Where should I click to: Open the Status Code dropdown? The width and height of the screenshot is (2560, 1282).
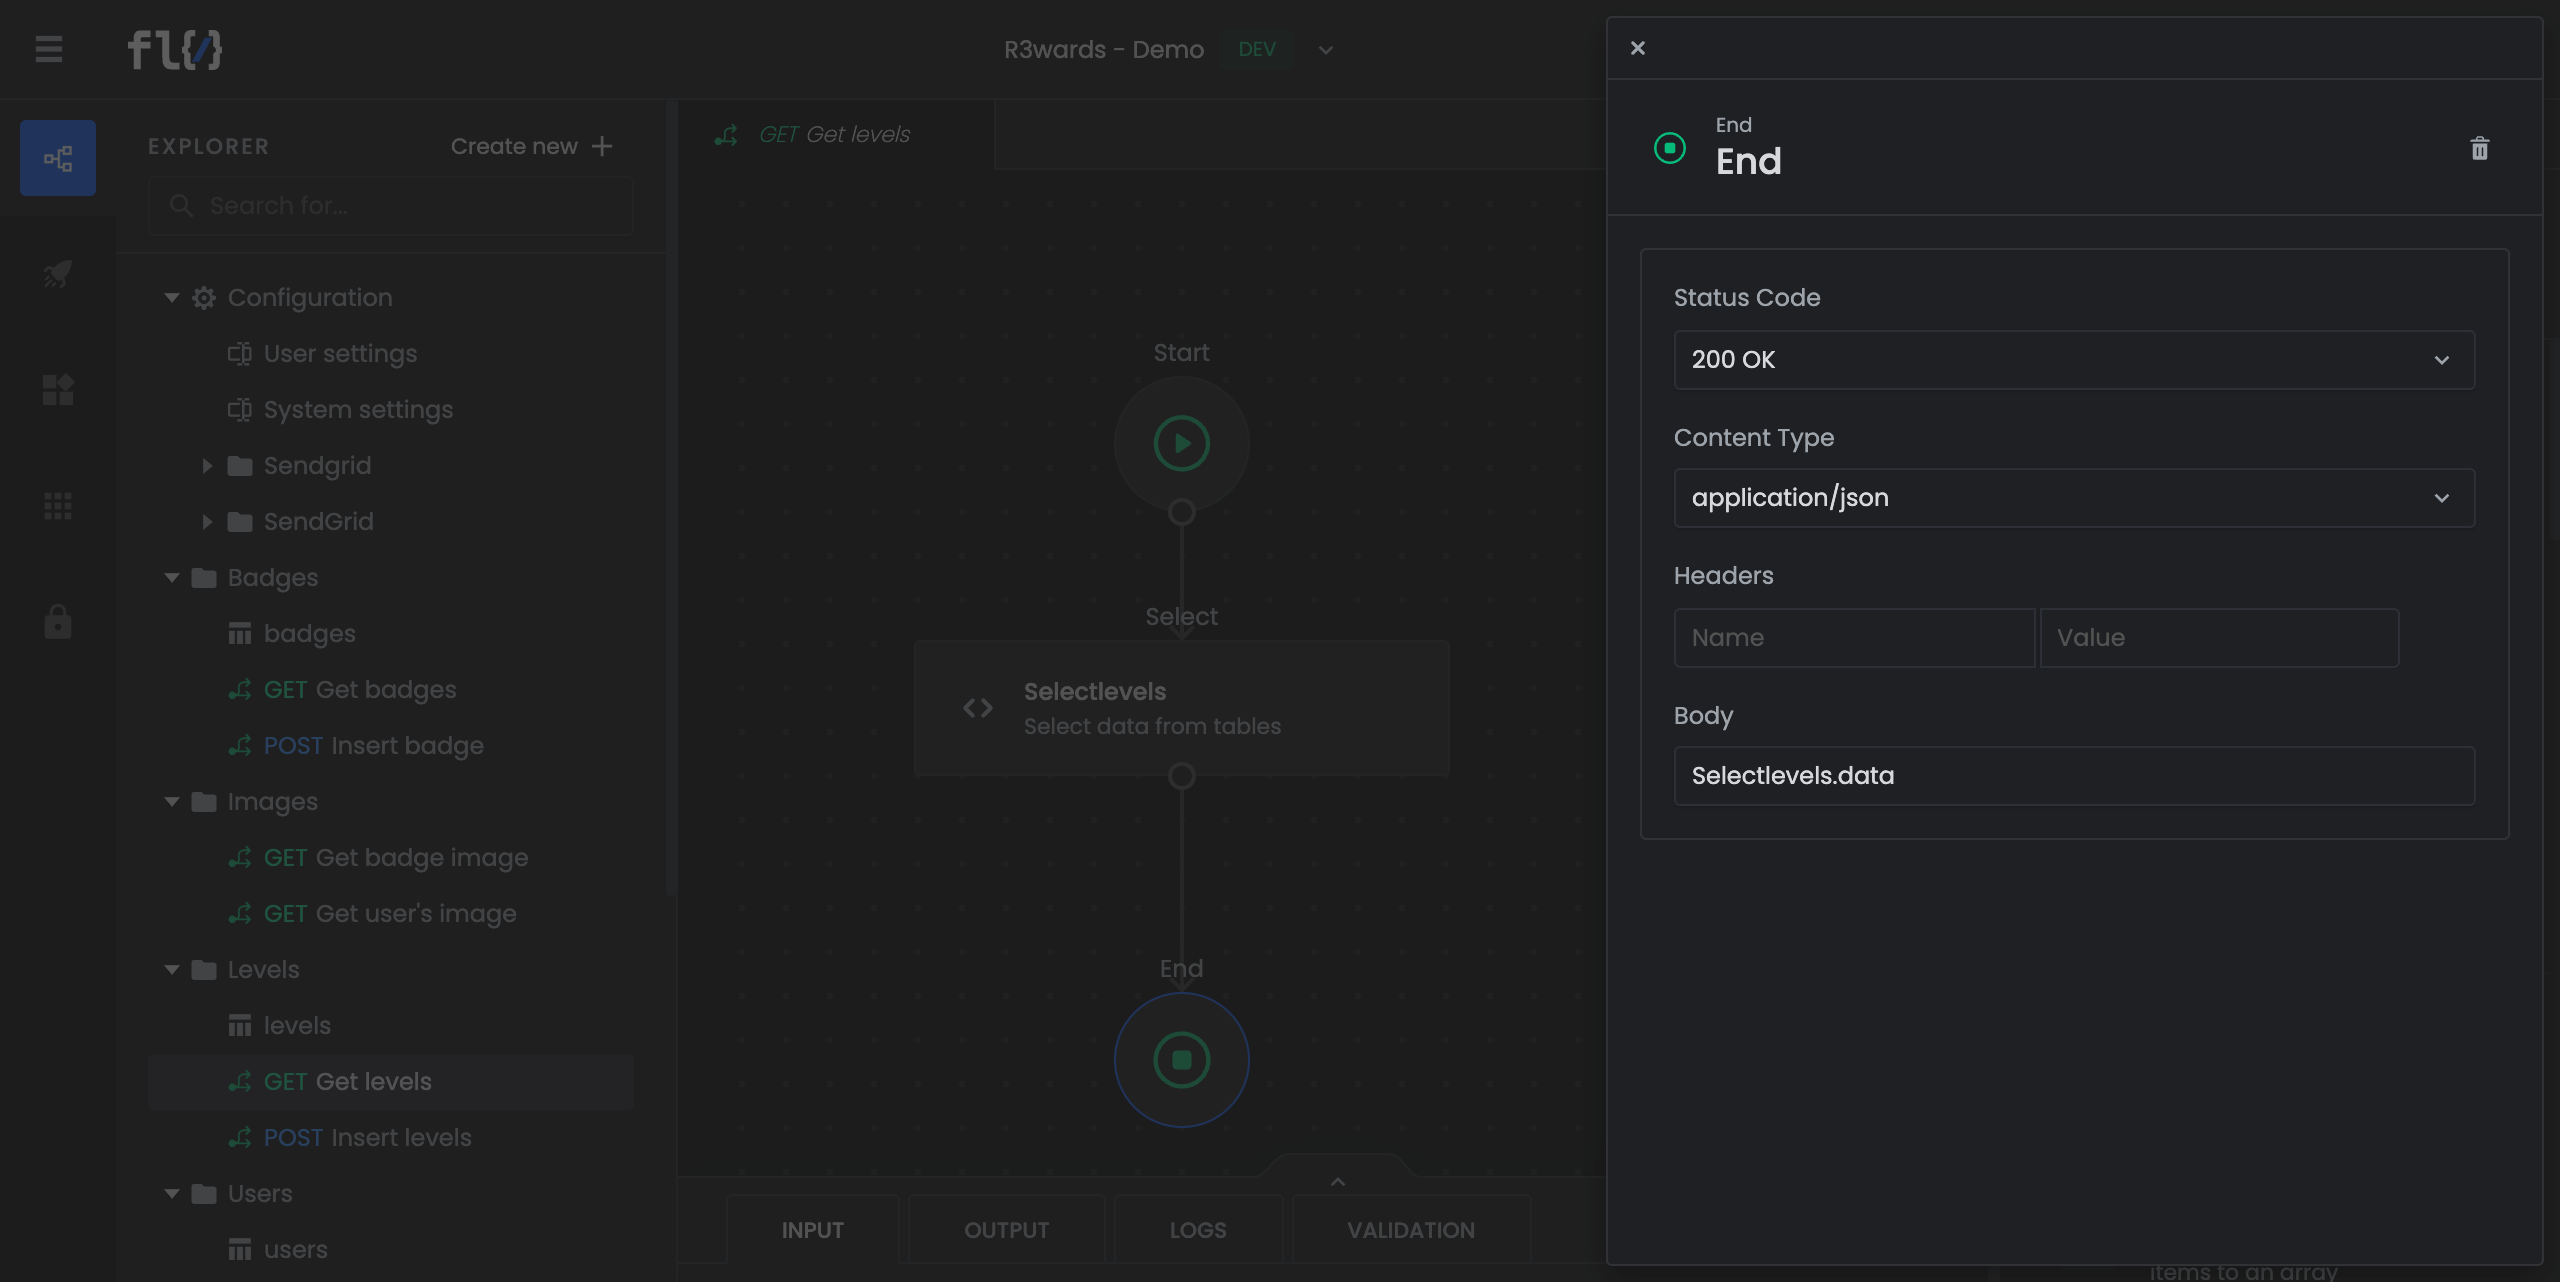coord(2073,360)
